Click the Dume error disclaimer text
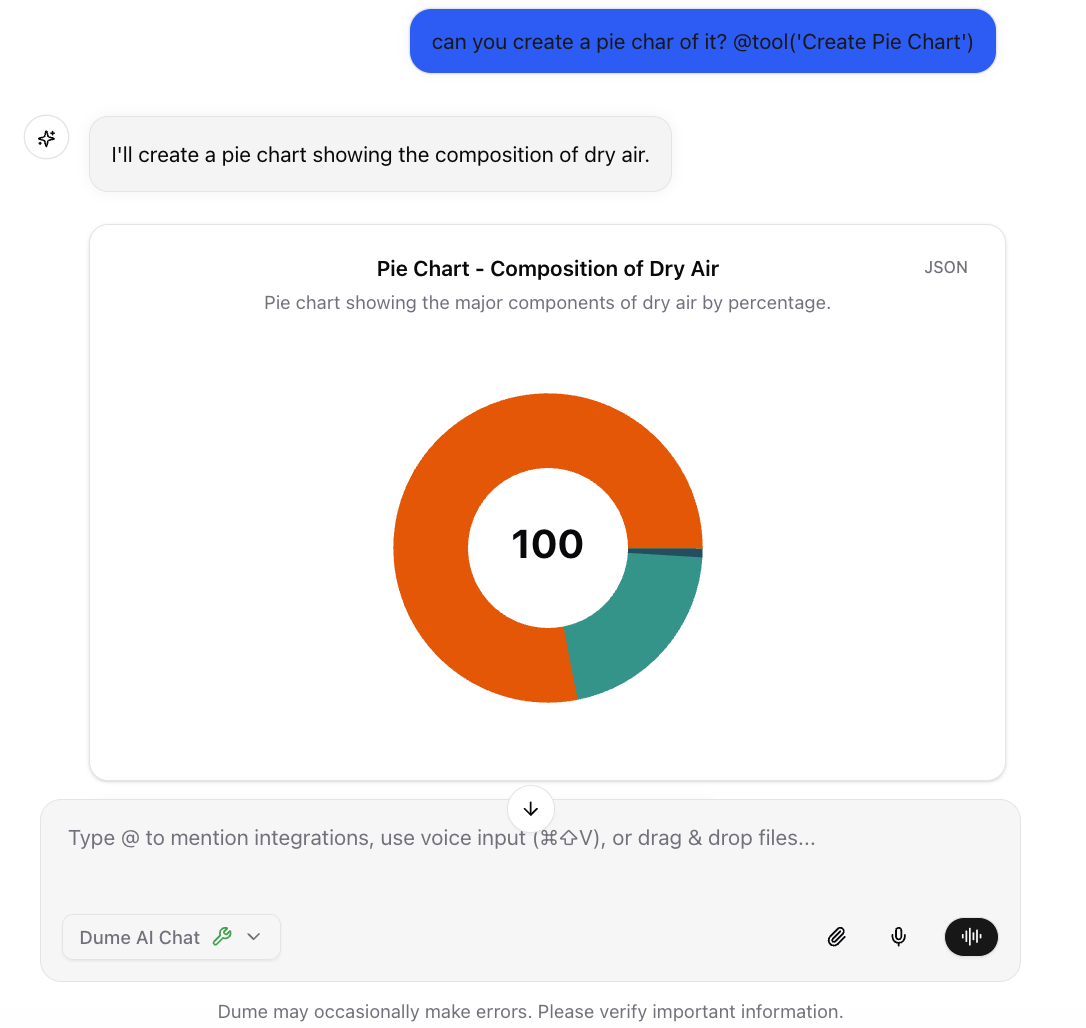This screenshot has height=1028, width=1086. [531, 1012]
